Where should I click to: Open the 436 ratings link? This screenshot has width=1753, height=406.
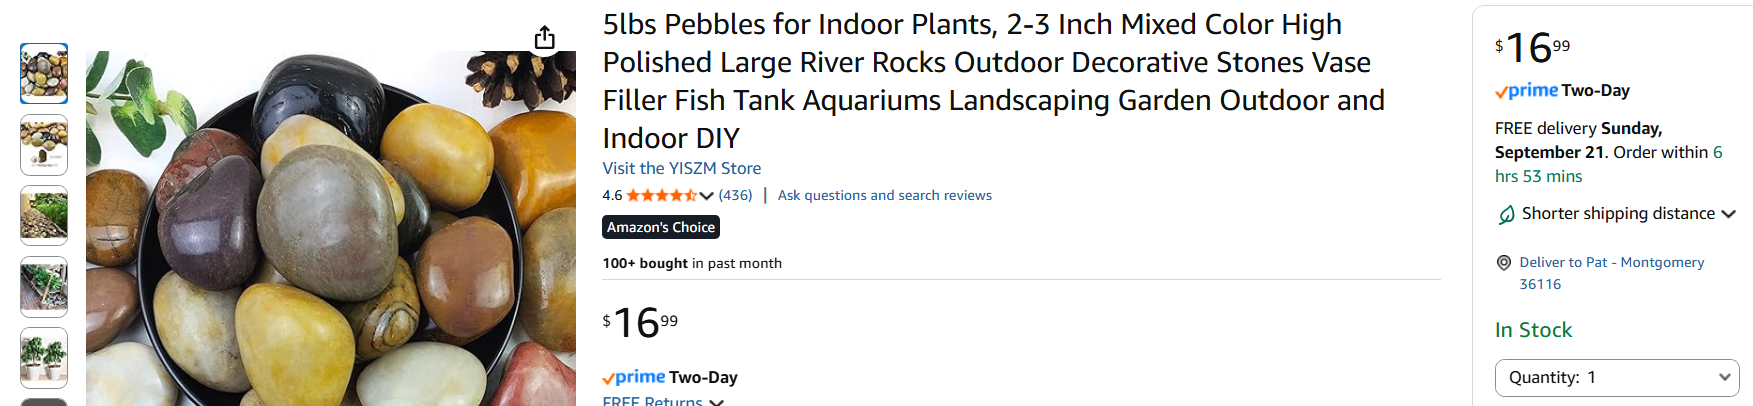(x=735, y=196)
